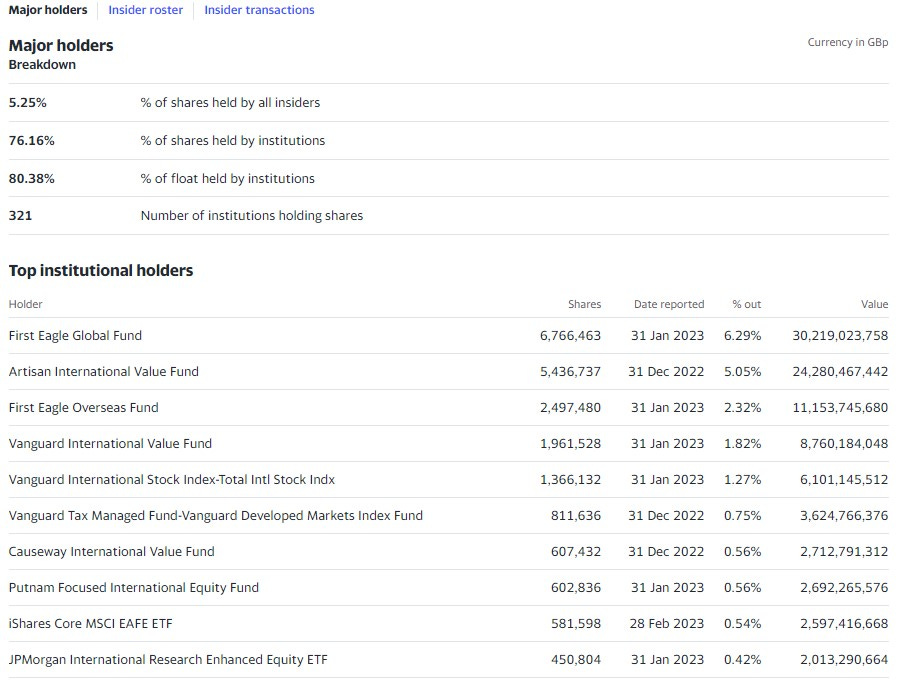
Task: Click the 2,013,290,664 value cell
Action: pyautogui.click(x=844, y=660)
